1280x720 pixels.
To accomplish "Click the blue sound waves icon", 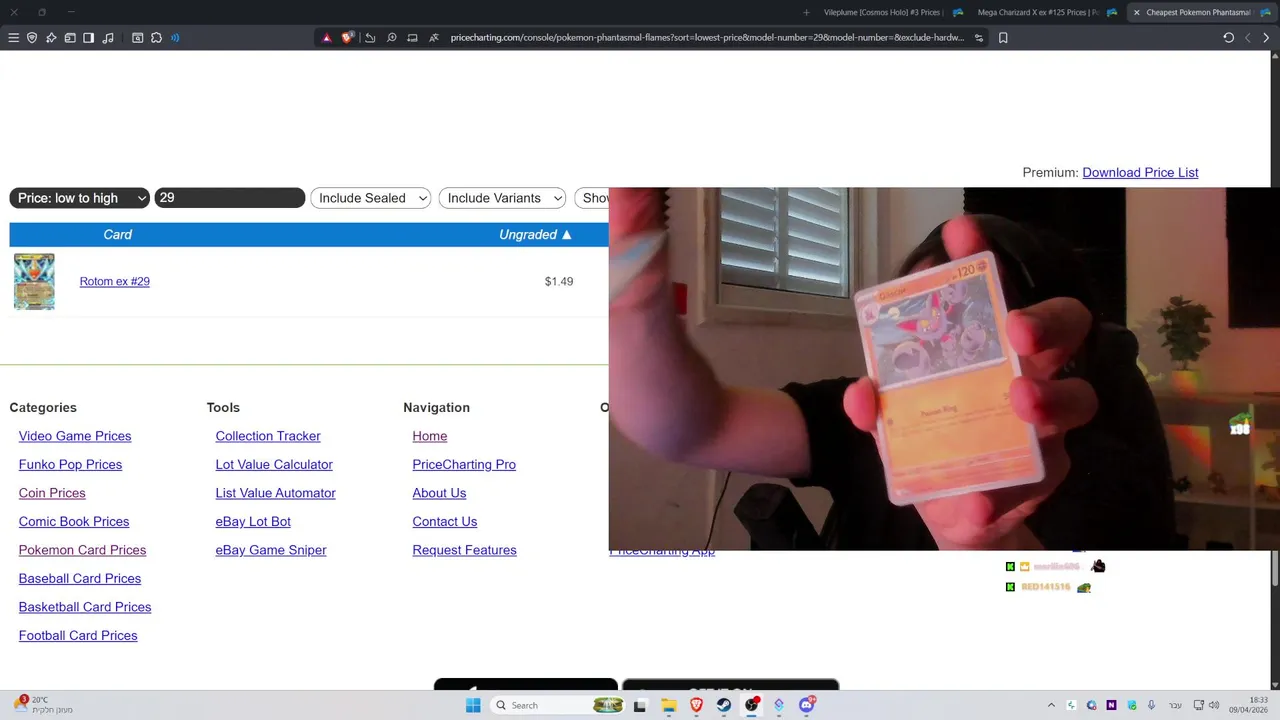I will [175, 38].
